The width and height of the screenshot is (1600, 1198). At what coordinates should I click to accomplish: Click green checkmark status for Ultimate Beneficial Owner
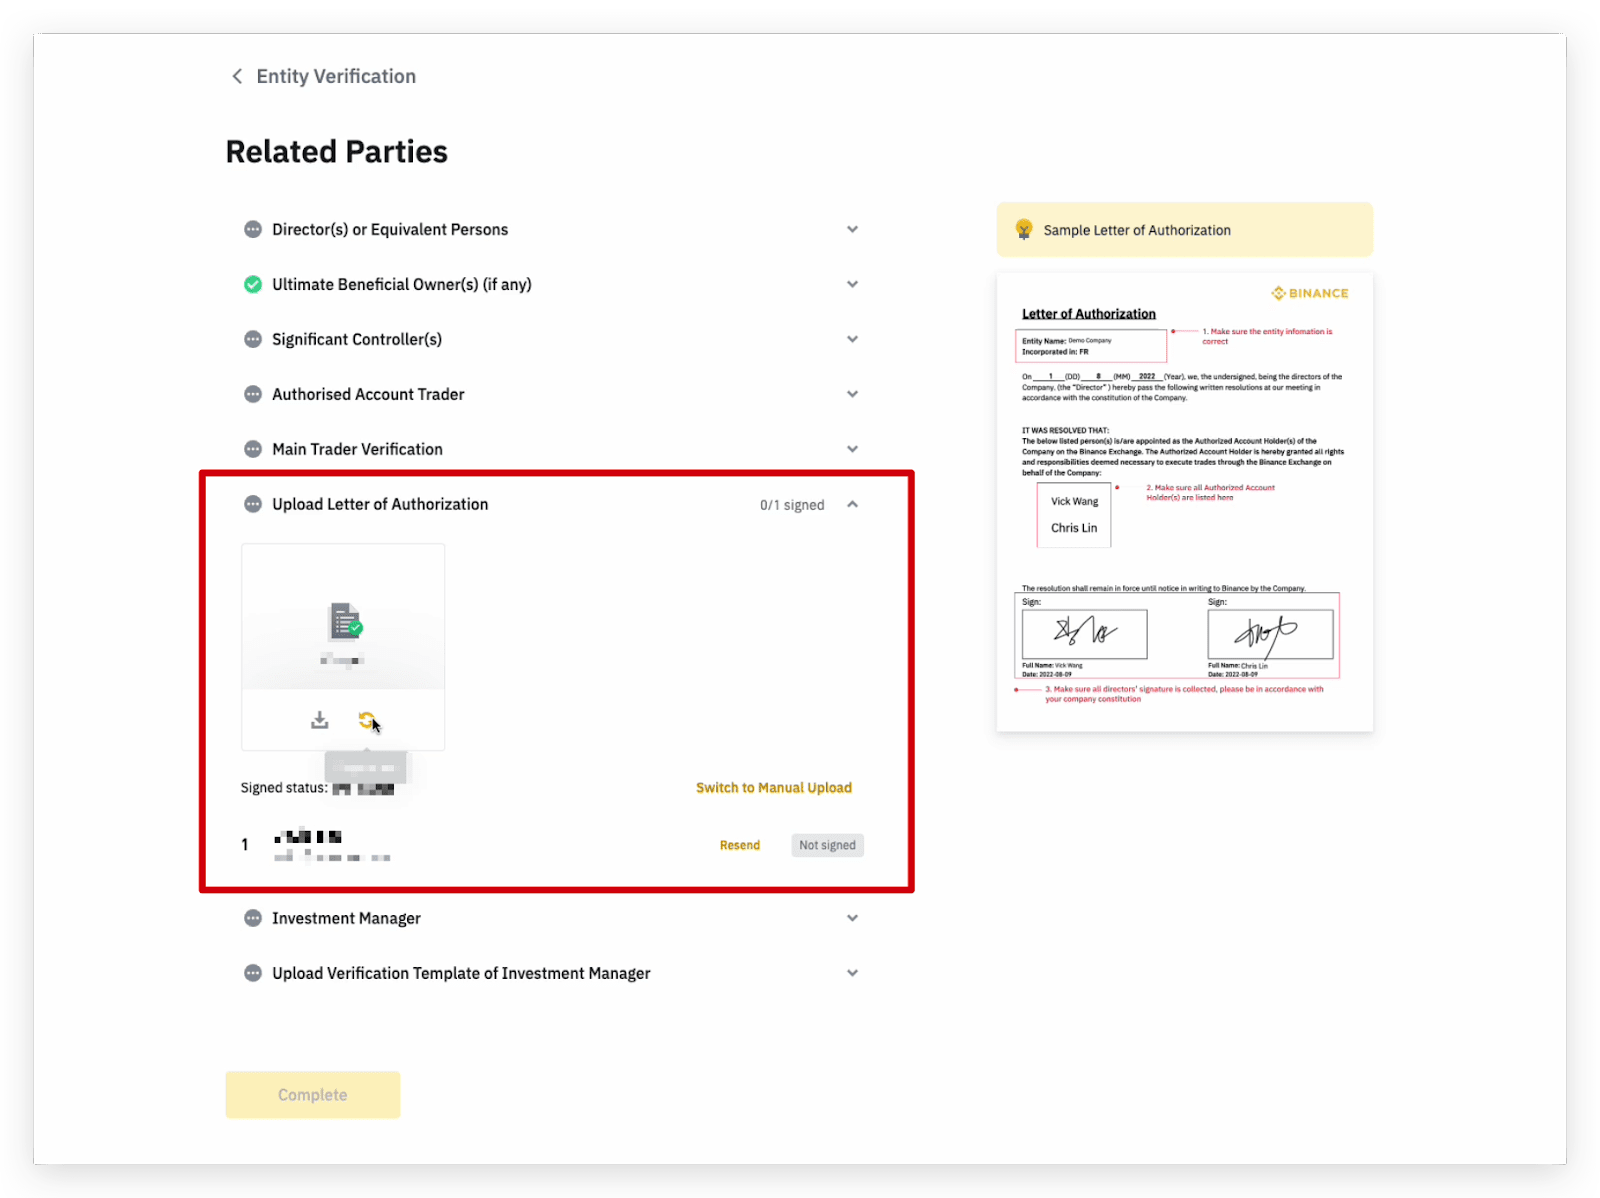[x=253, y=285]
